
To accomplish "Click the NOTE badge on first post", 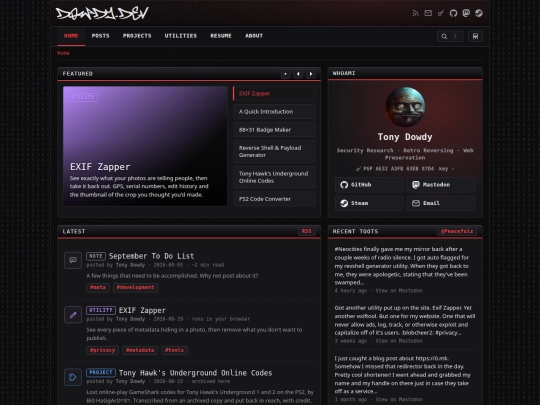I will [96, 256].
